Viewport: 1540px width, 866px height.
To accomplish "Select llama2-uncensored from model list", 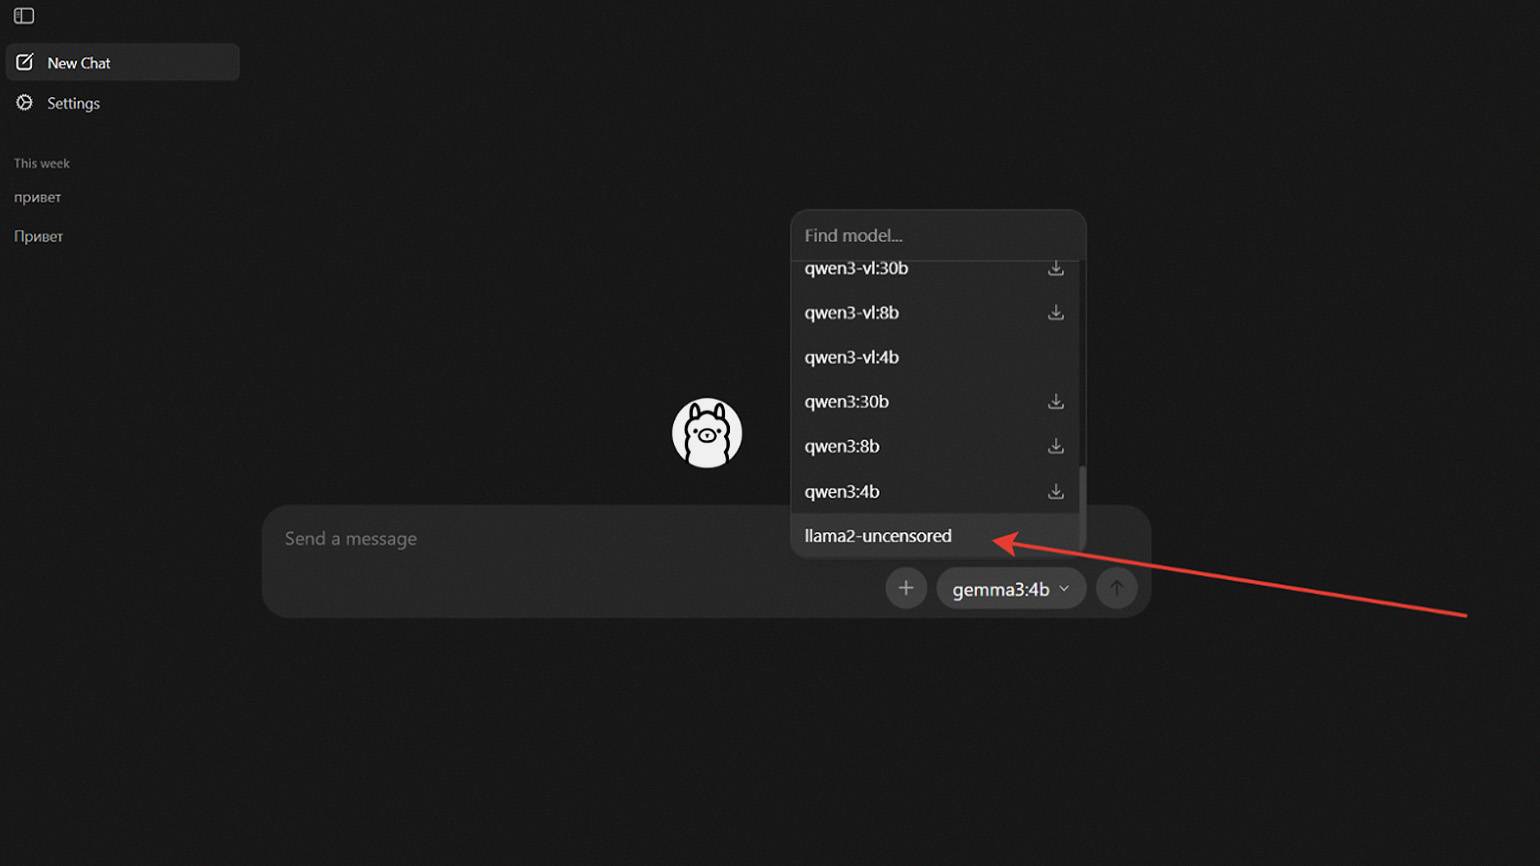I will 878,536.
